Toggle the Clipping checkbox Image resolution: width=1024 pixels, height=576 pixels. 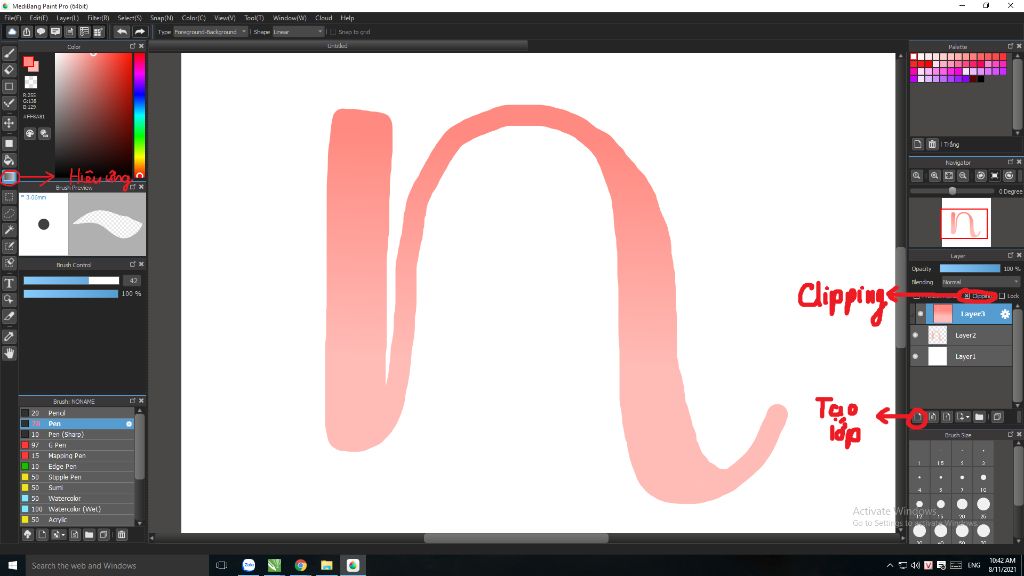point(967,296)
